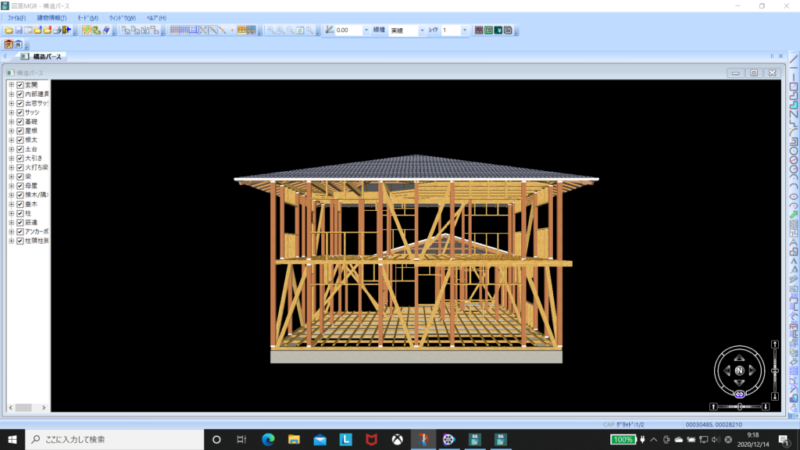Click the open folder icon in toolbar
Screen dimensions: 800x450
click(9, 31)
